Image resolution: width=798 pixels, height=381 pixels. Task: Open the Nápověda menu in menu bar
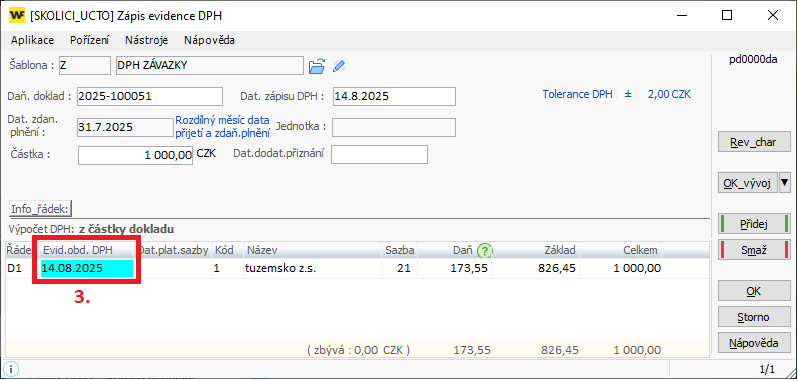pyautogui.click(x=209, y=40)
